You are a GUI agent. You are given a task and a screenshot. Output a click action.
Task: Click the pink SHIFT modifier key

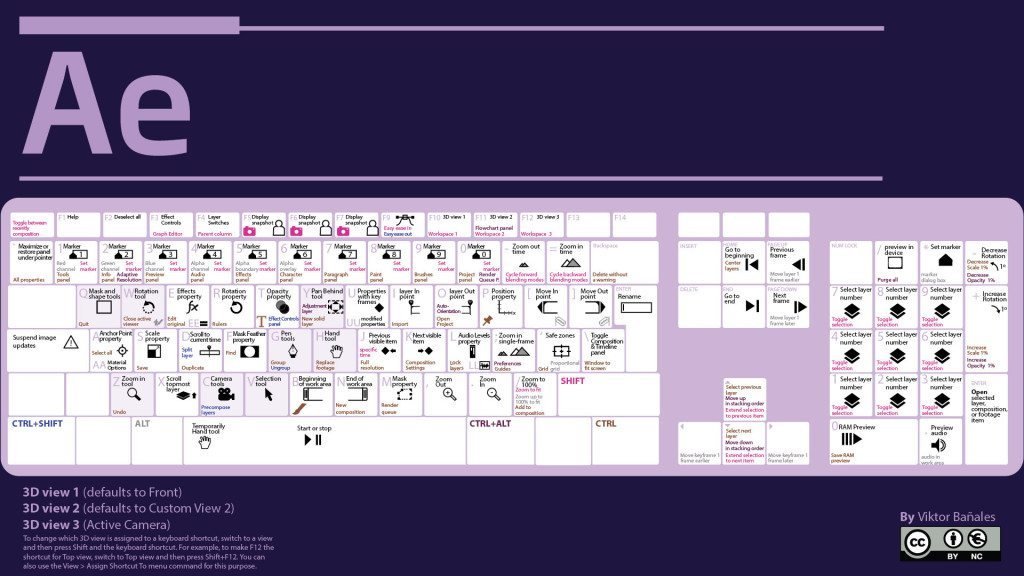[x=608, y=394]
